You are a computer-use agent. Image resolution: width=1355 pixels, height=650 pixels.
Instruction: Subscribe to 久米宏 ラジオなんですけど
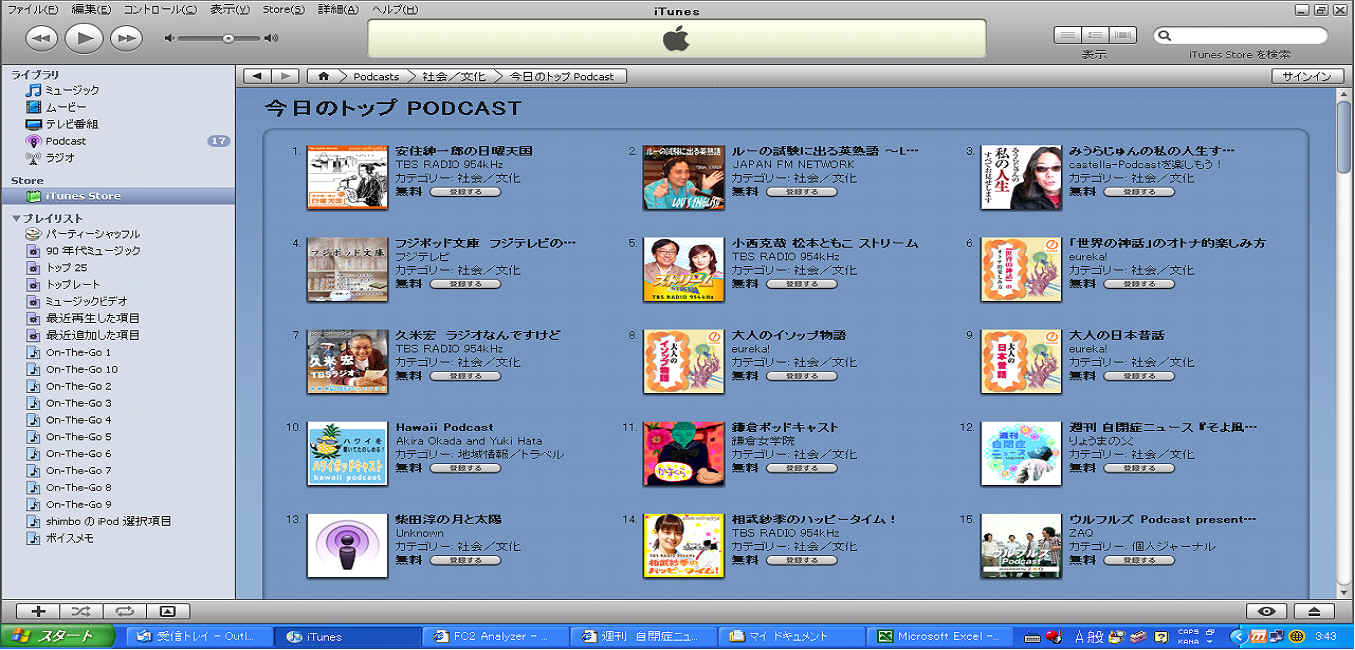(465, 376)
